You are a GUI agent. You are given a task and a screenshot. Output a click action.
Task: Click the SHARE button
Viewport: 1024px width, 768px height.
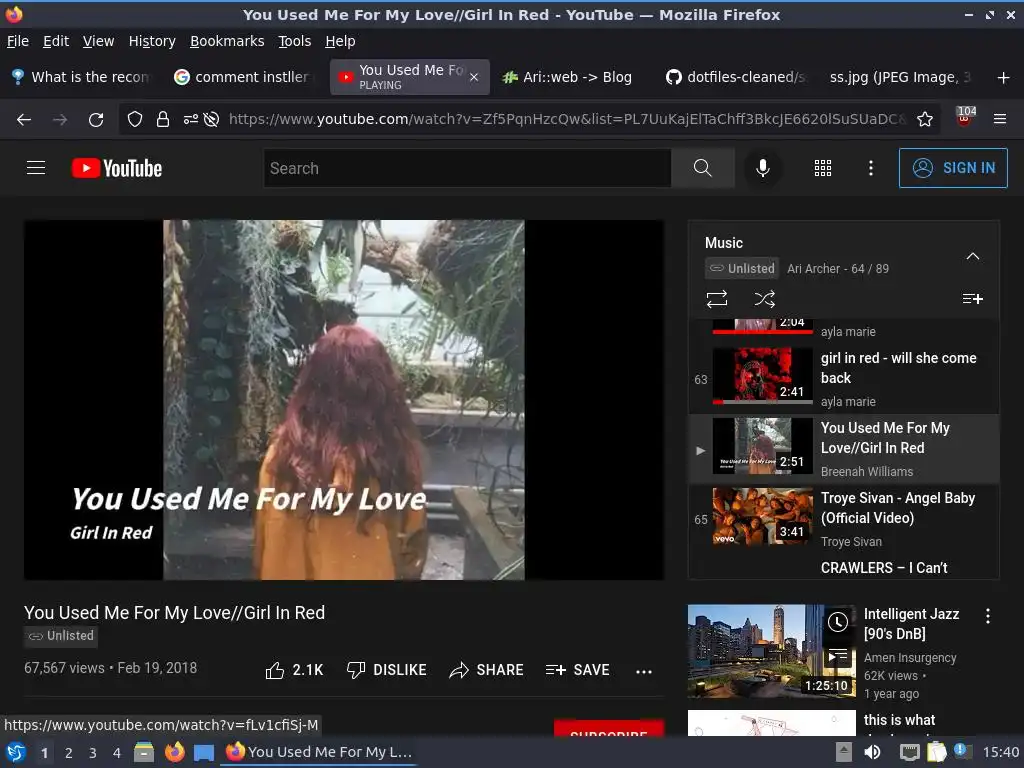[x=487, y=670]
